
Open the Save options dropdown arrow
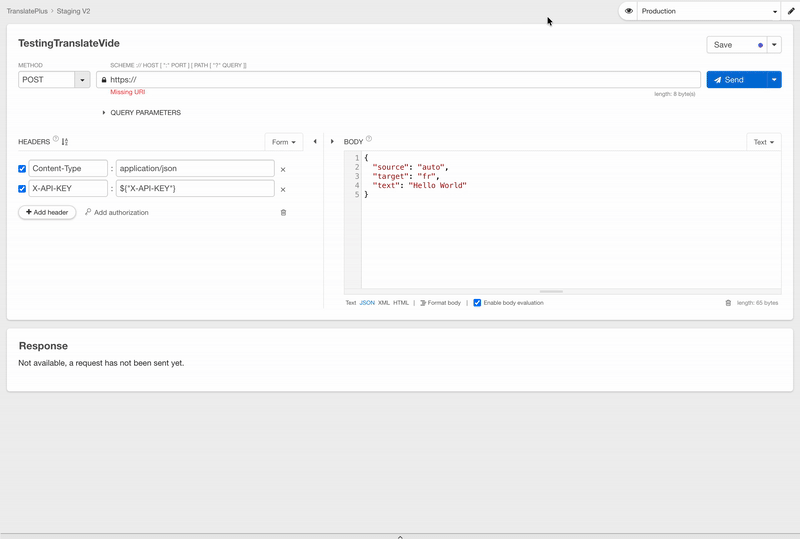(774, 45)
